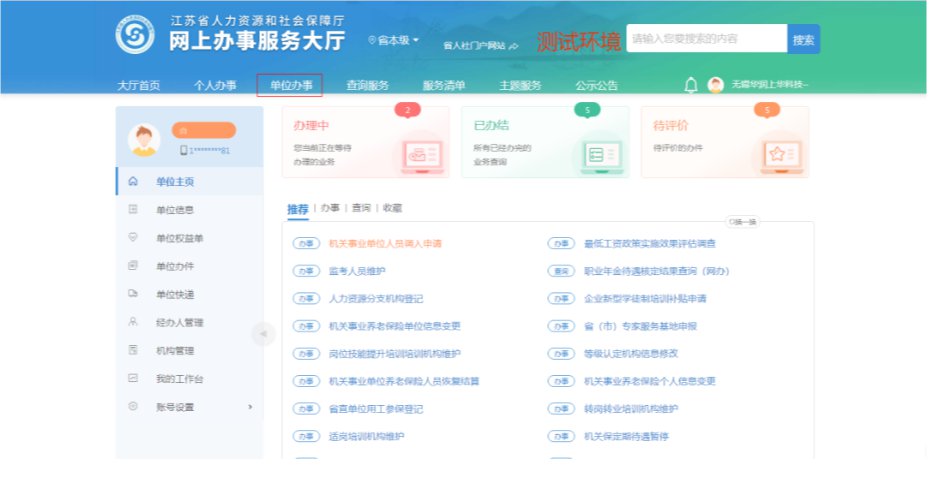Viewport: 930px width, 484px height.
Task: Open the 办理中 status card
Action: tap(365, 142)
